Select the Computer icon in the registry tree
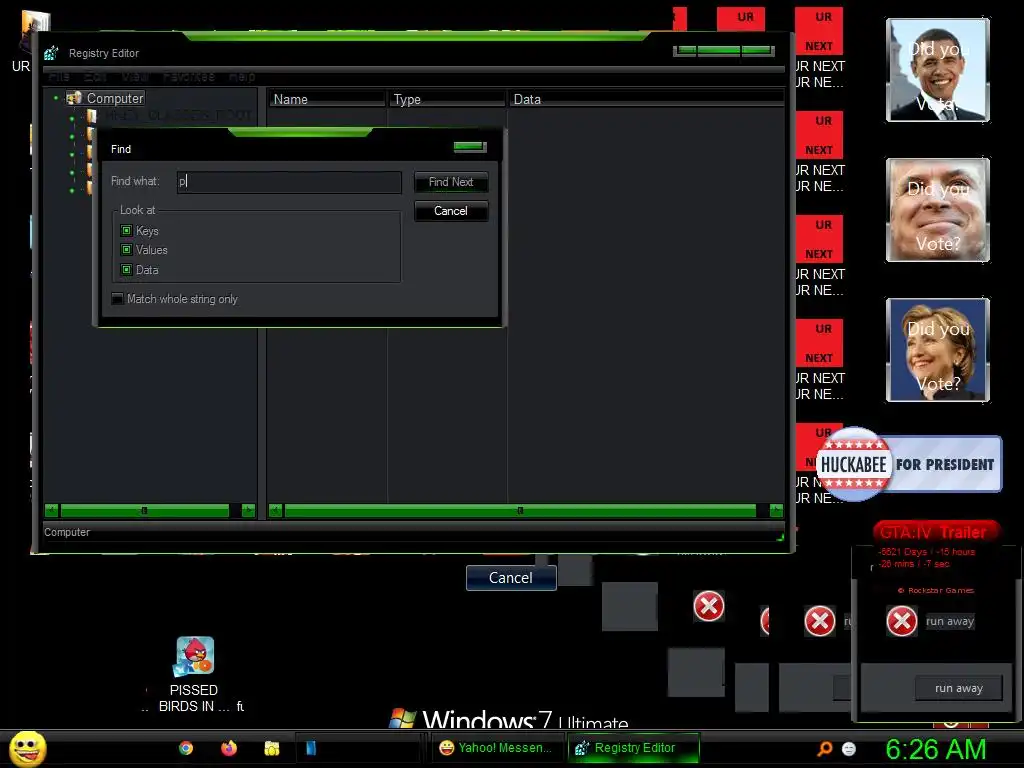This screenshot has width=1024, height=768. (74, 98)
